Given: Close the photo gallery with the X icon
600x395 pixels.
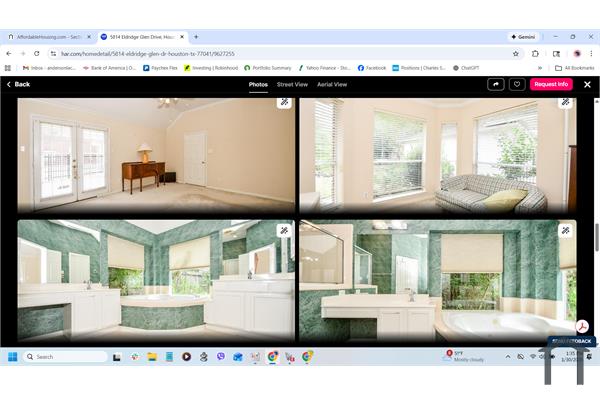Looking at the screenshot, I should 587,85.
